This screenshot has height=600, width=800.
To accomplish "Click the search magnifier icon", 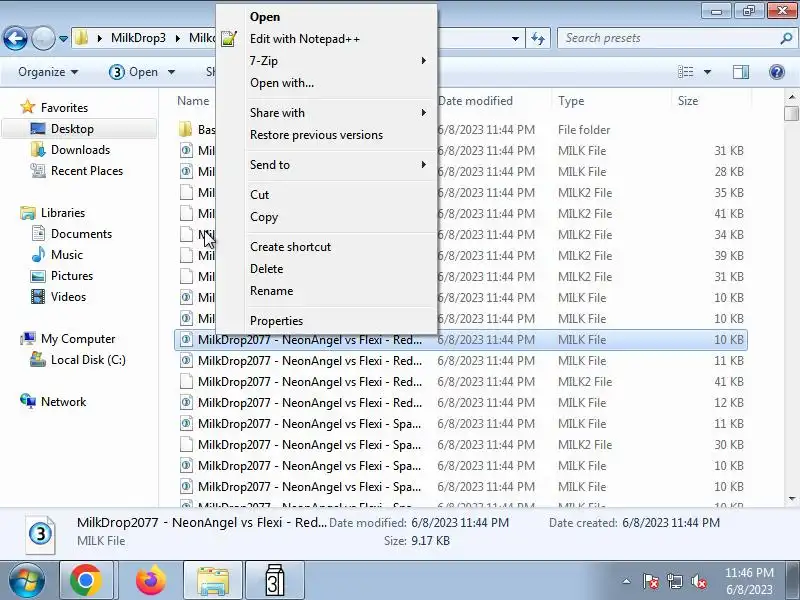I will point(786,38).
